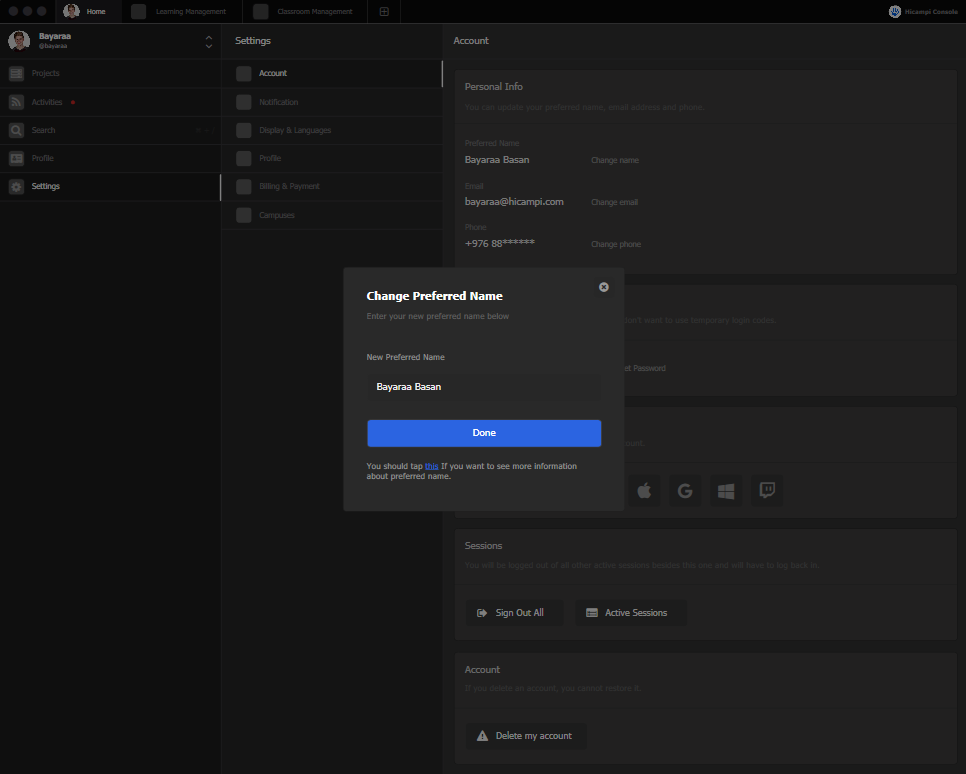Screen dimensions: 966x774
Task: Connect the Microsoft account icon
Action: [726, 490]
